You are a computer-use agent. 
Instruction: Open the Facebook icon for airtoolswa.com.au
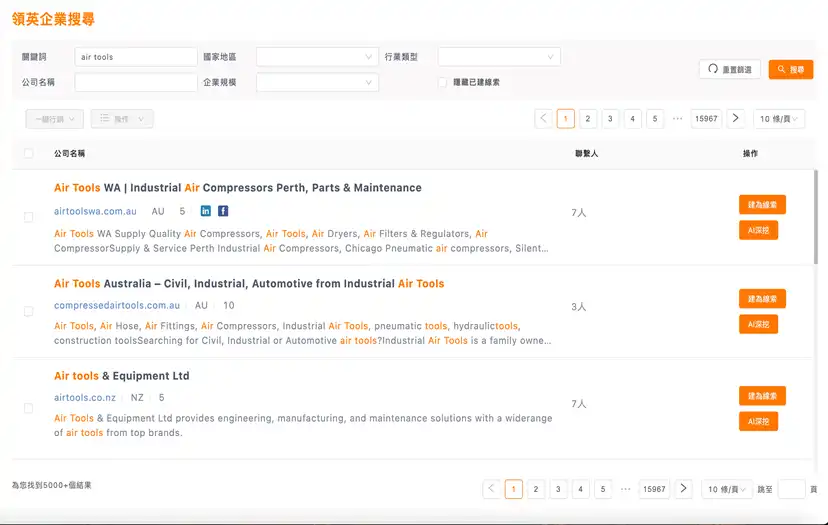223,211
